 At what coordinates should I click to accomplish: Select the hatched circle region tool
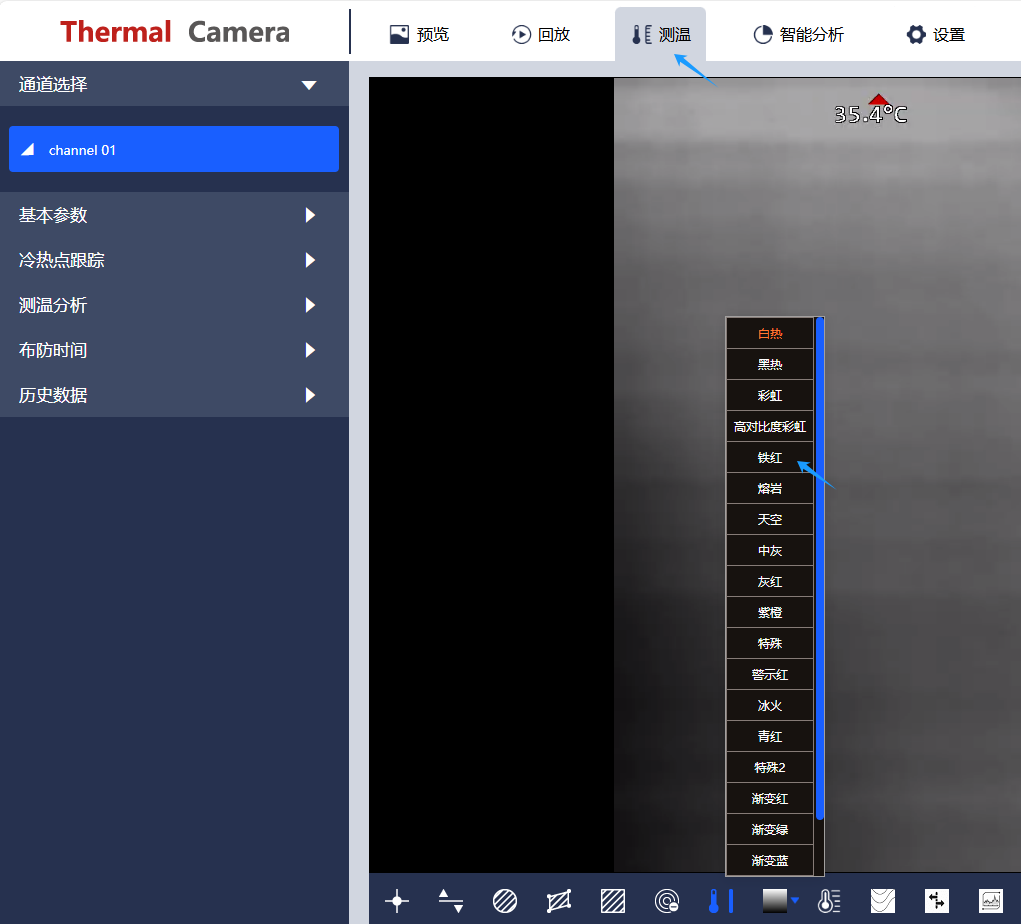click(505, 901)
